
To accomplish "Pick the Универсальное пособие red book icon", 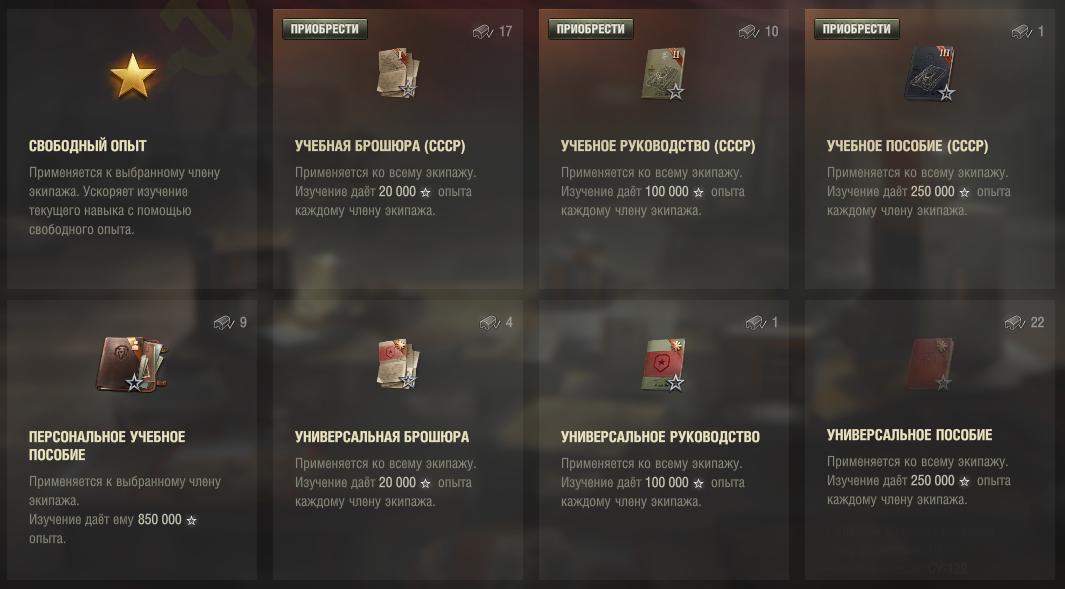I will 930,365.
